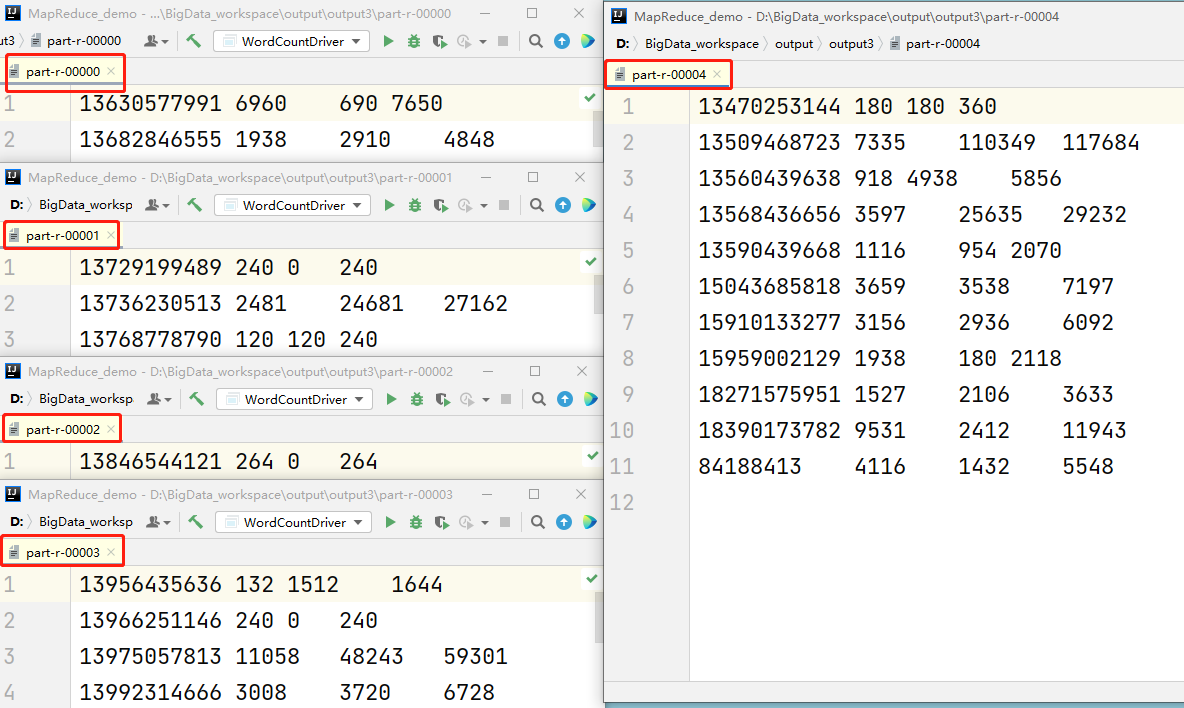
Task: Expand profiler run options arrow in part-r-00000 window
Action: coord(483,42)
